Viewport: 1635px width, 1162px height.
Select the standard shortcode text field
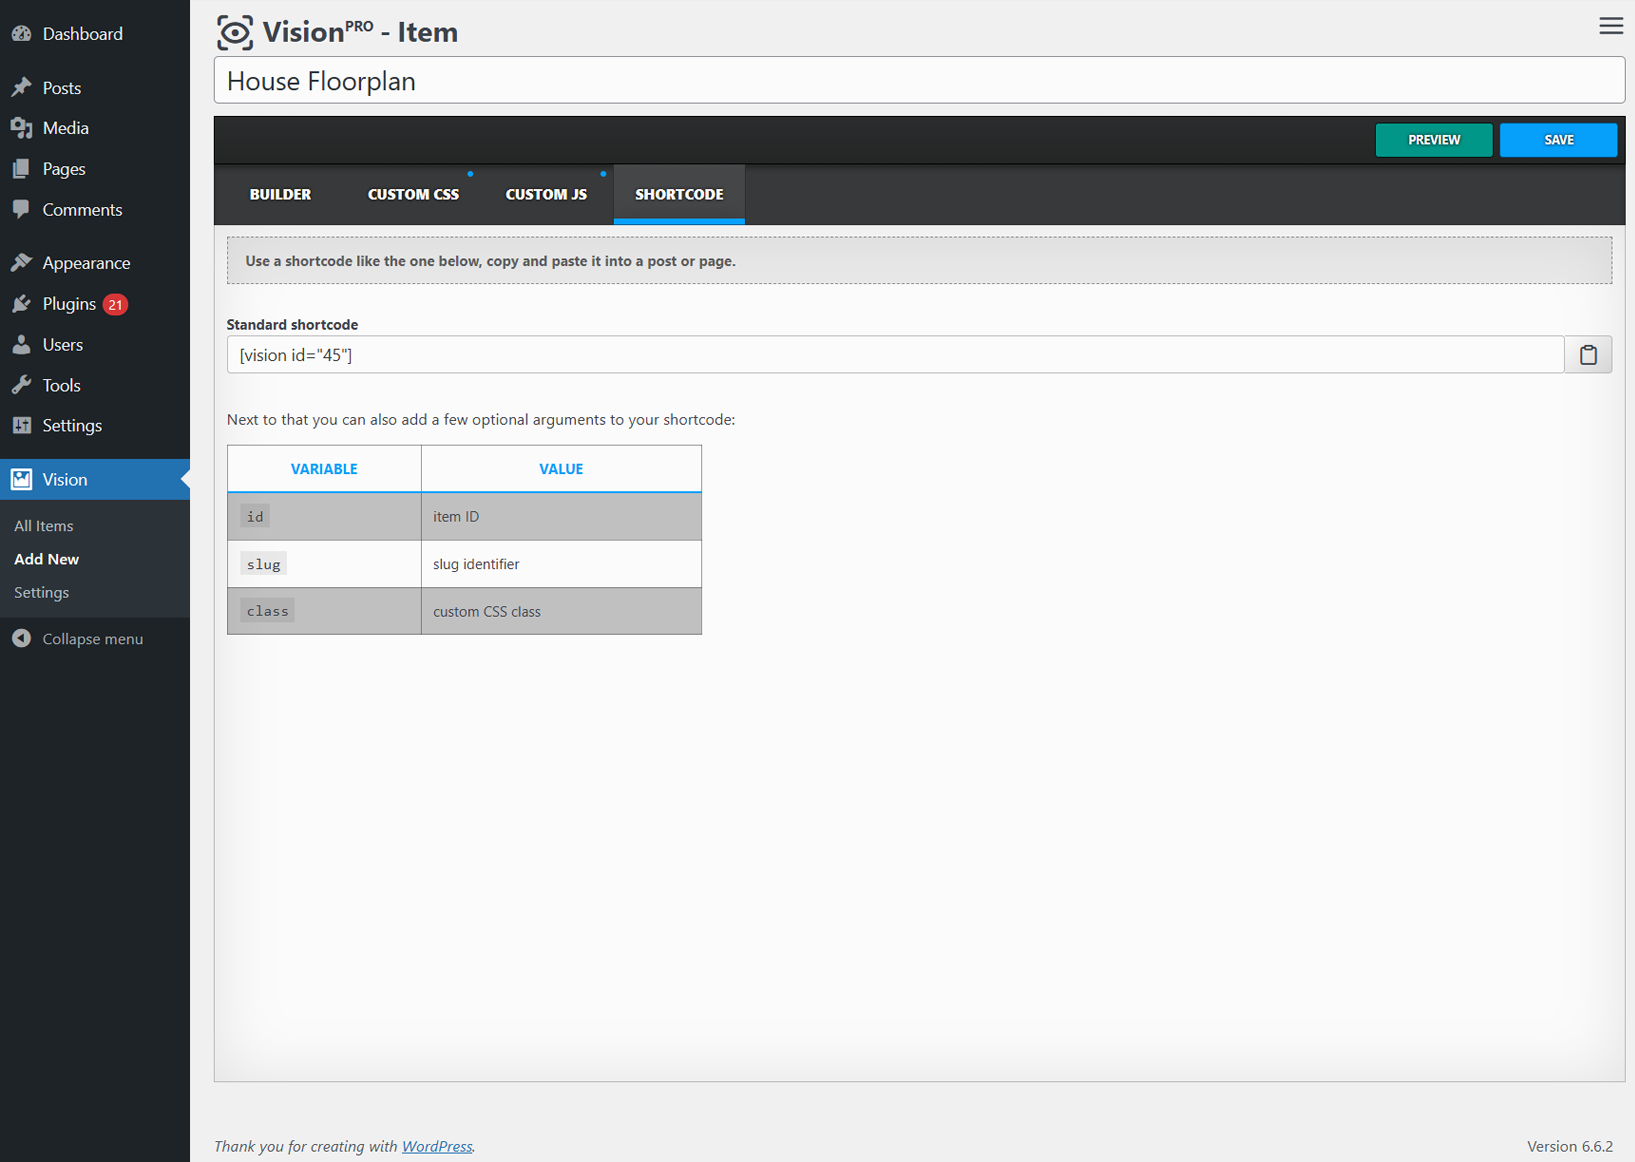coord(895,355)
